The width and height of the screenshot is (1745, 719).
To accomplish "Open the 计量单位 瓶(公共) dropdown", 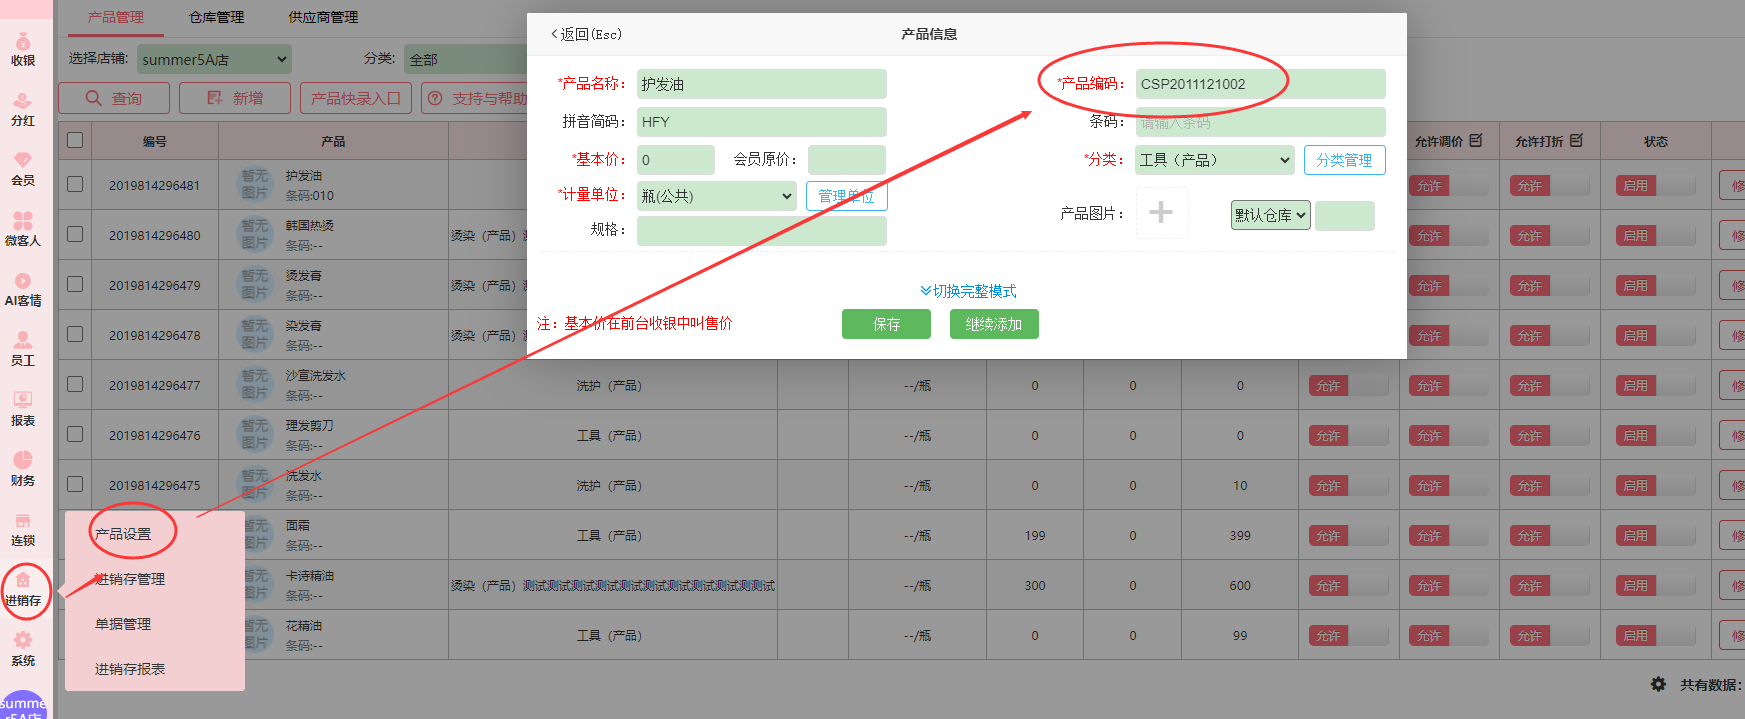I will (716, 196).
